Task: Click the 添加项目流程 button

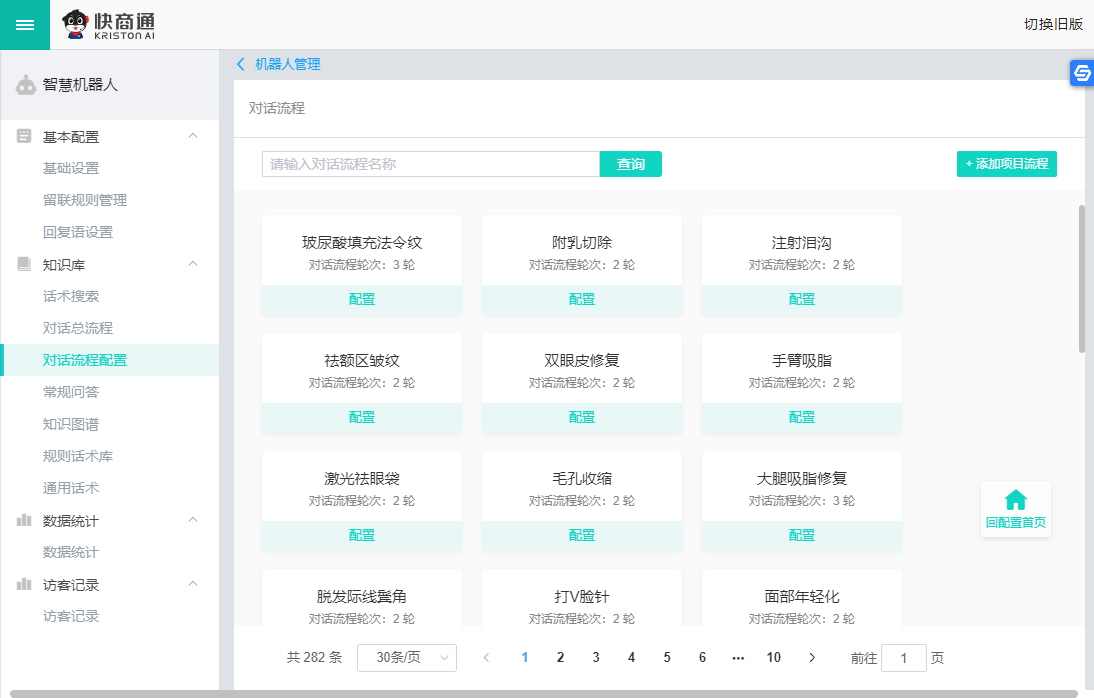Action: click(1006, 164)
